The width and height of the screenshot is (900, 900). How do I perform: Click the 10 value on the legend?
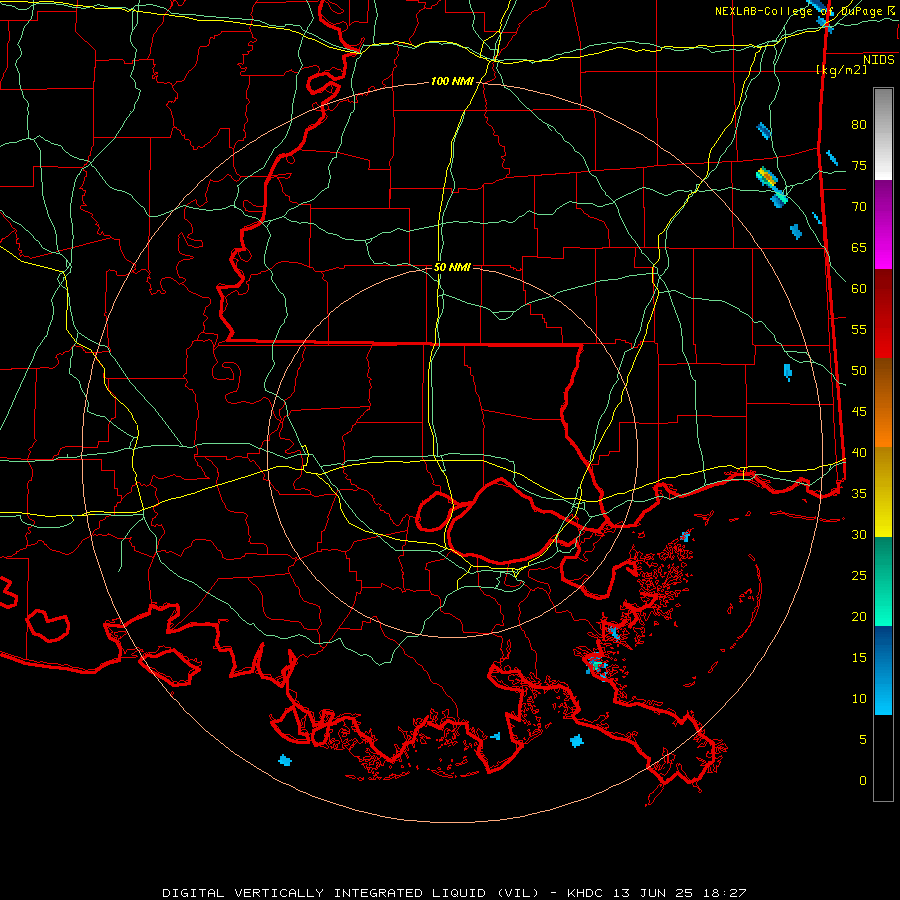(x=859, y=699)
